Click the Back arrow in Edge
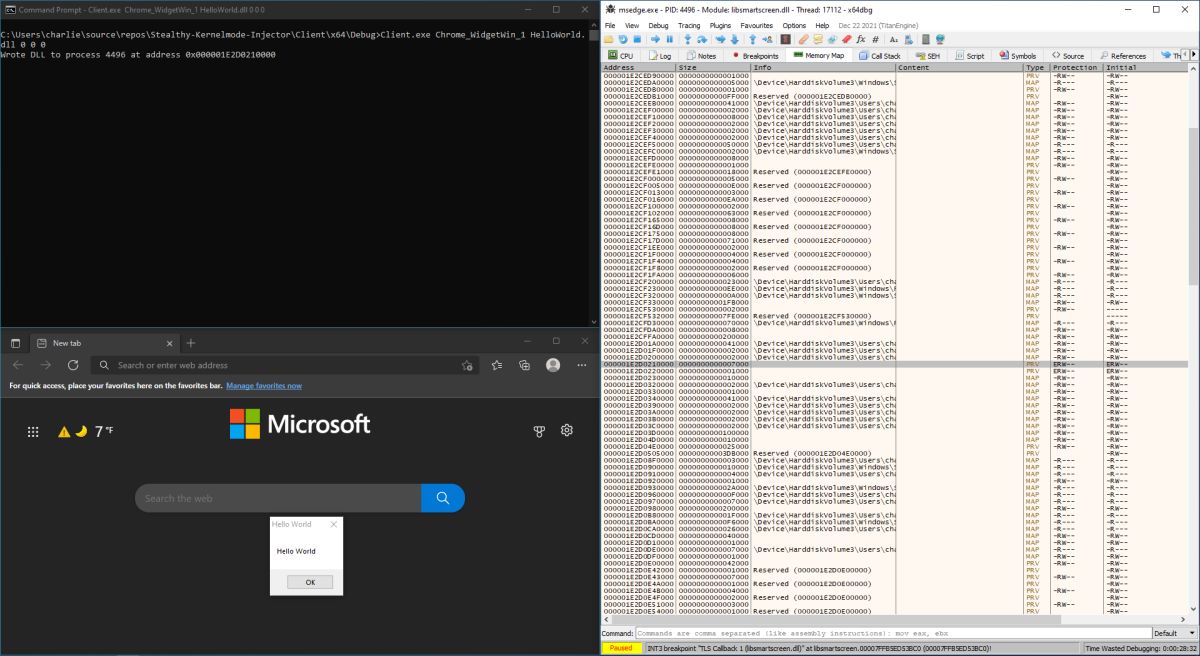Viewport: 1200px width, 656px height. (x=17, y=365)
